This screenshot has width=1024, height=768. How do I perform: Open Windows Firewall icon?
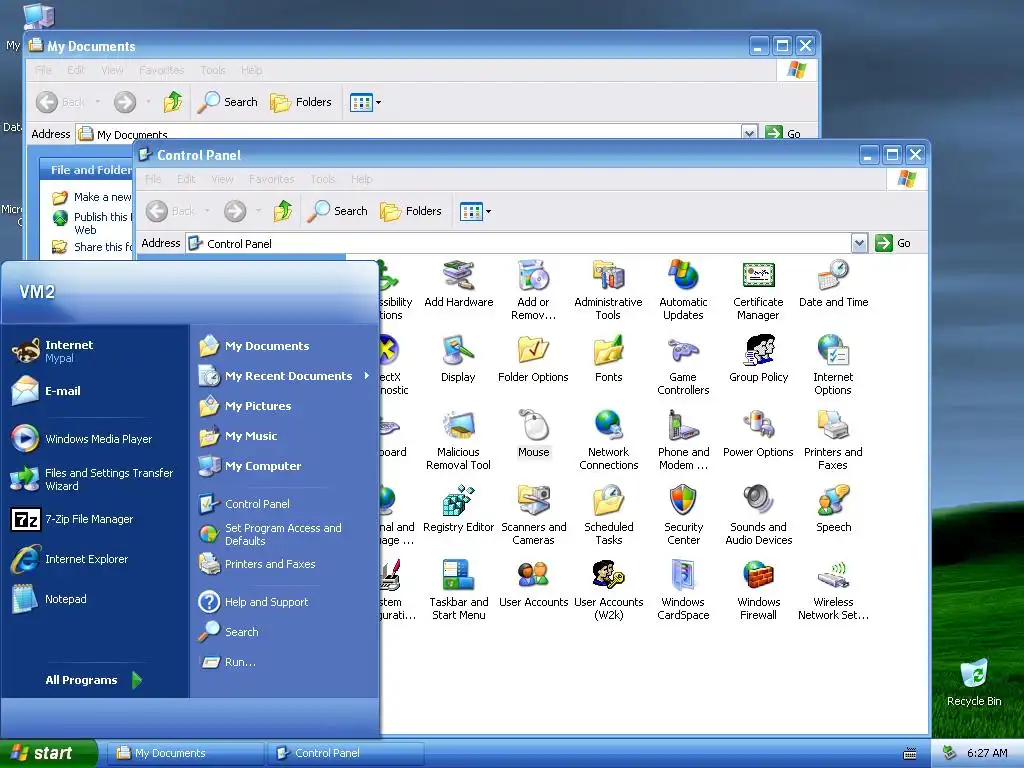point(758,590)
